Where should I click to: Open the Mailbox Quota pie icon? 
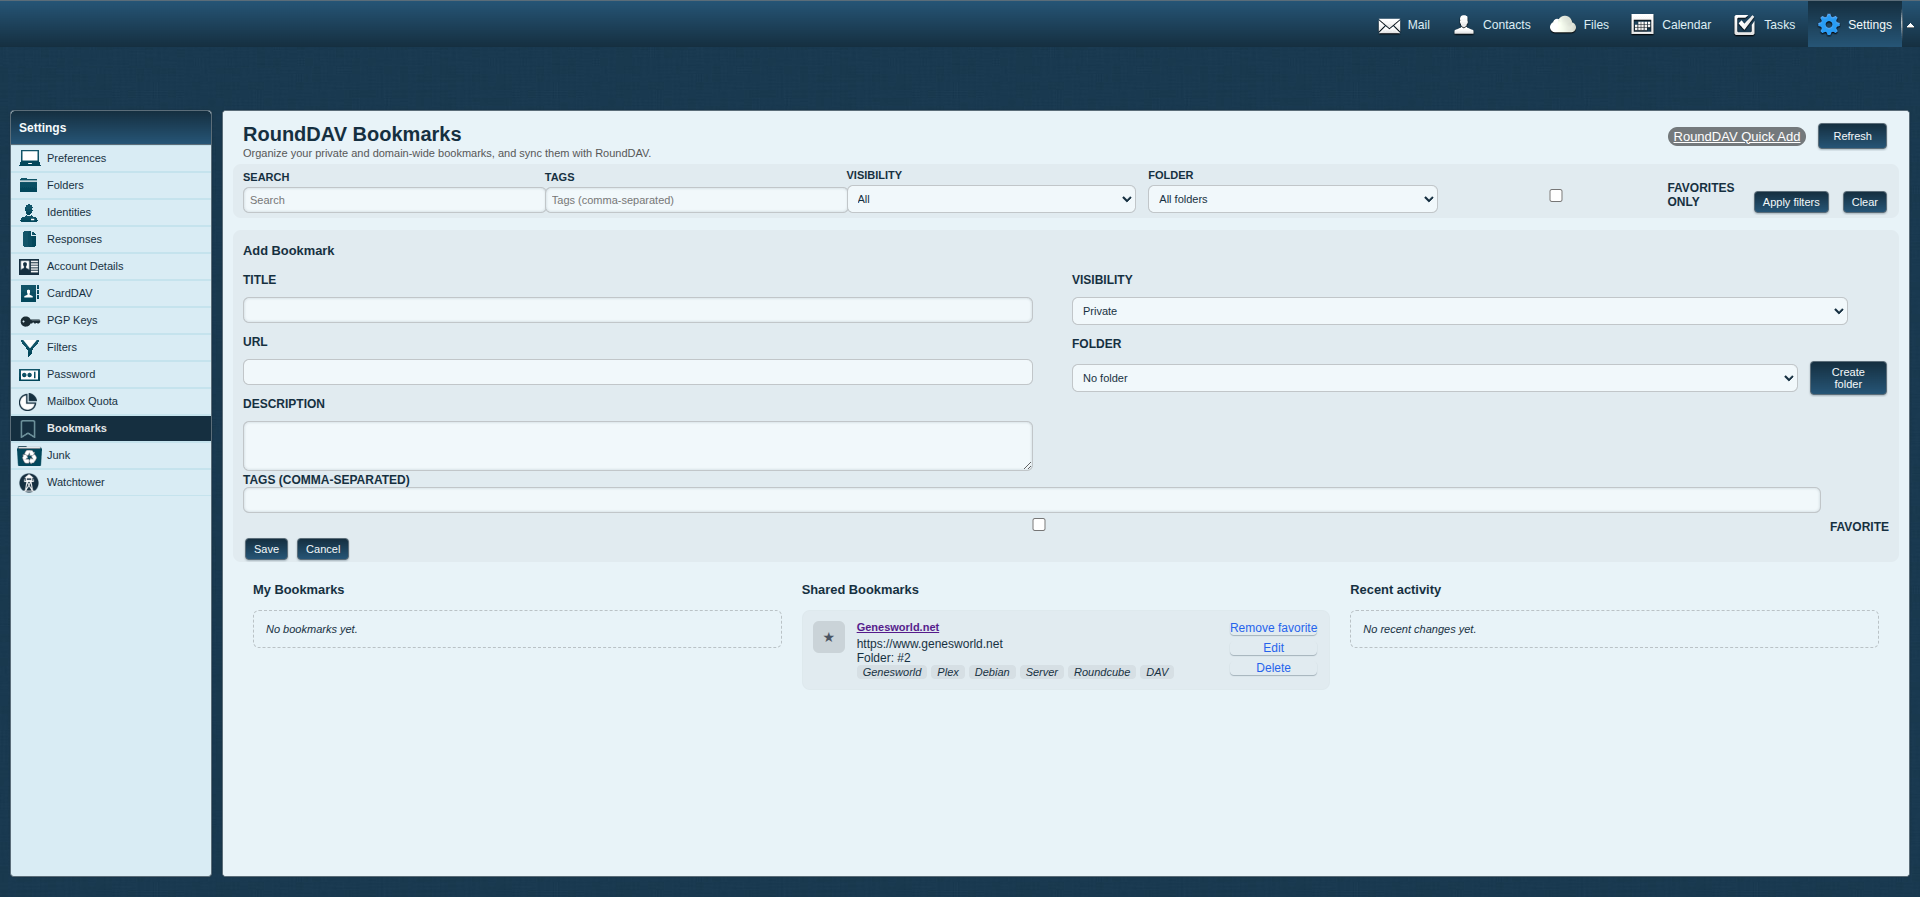pos(29,402)
